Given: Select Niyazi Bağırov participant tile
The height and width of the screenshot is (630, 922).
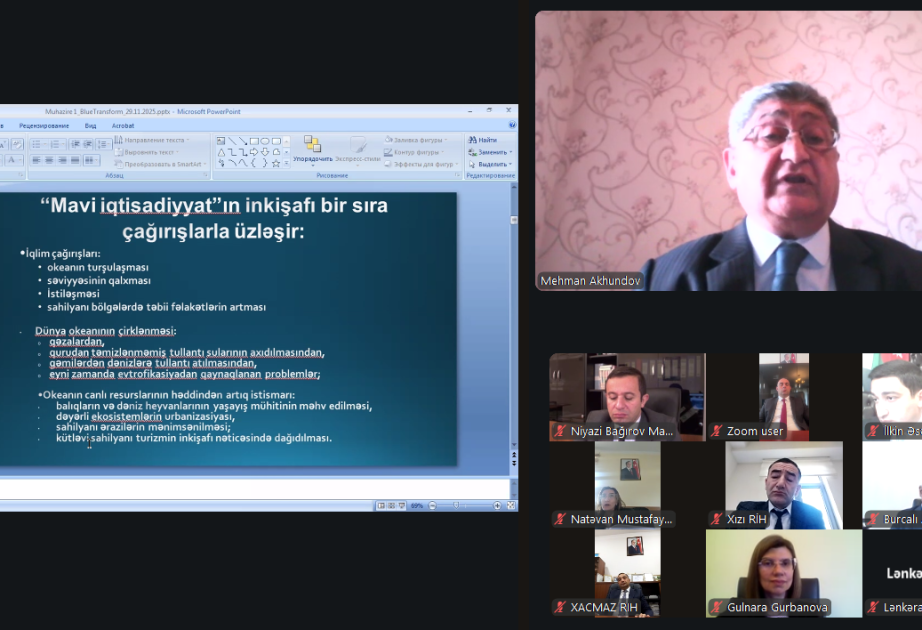Looking at the screenshot, I should tap(627, 397).
